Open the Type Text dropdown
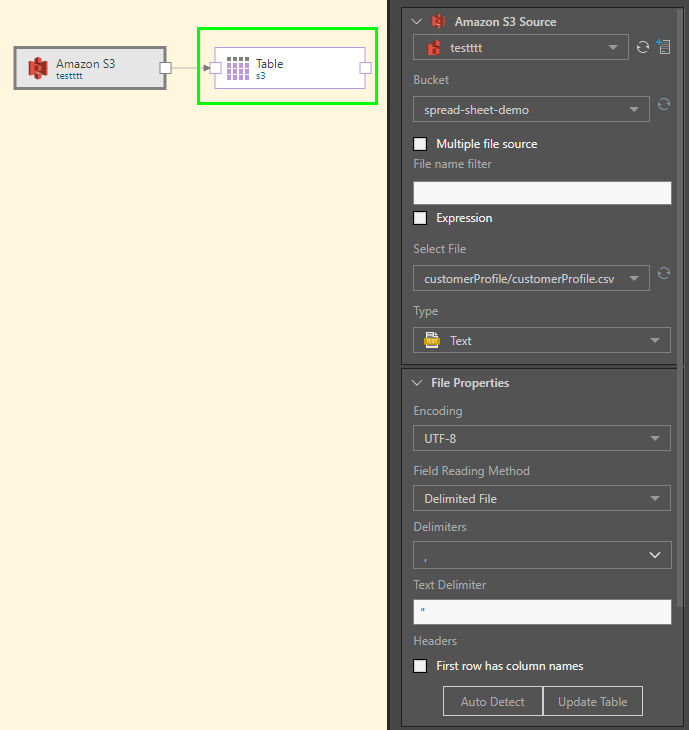Image resolution: width=689 pixels, height=730 pixels. 542,340
